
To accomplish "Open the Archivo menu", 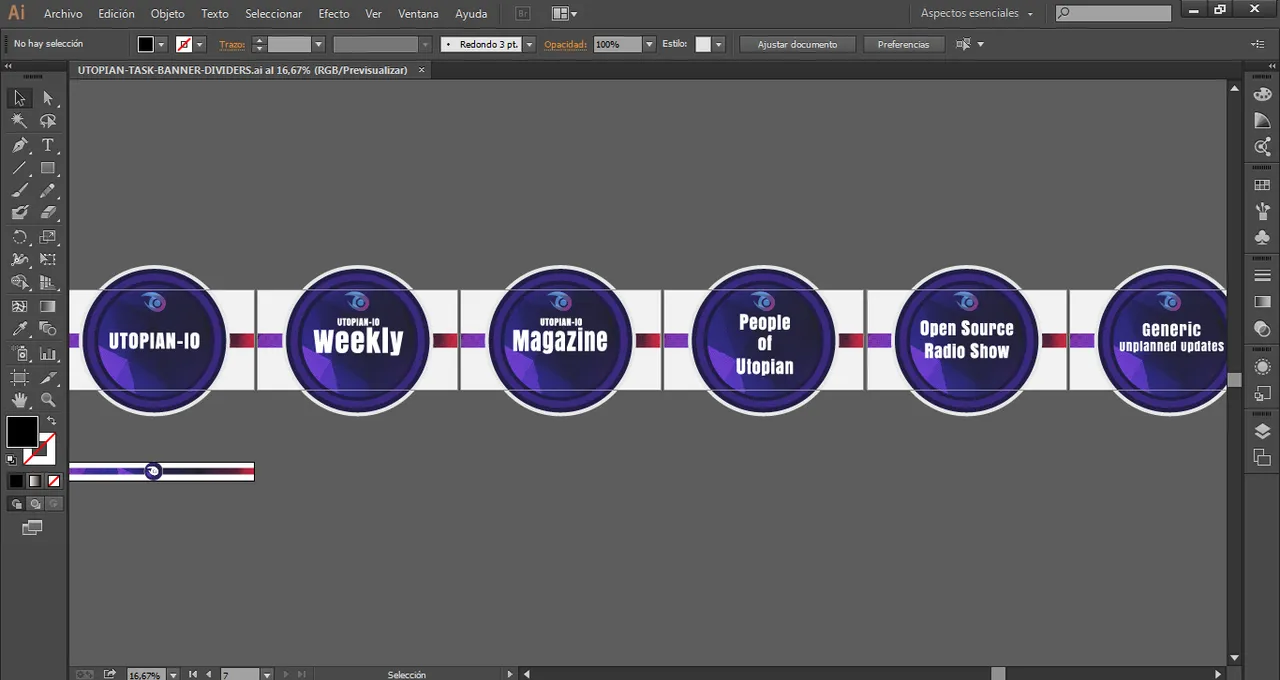I will click(63, 14).
